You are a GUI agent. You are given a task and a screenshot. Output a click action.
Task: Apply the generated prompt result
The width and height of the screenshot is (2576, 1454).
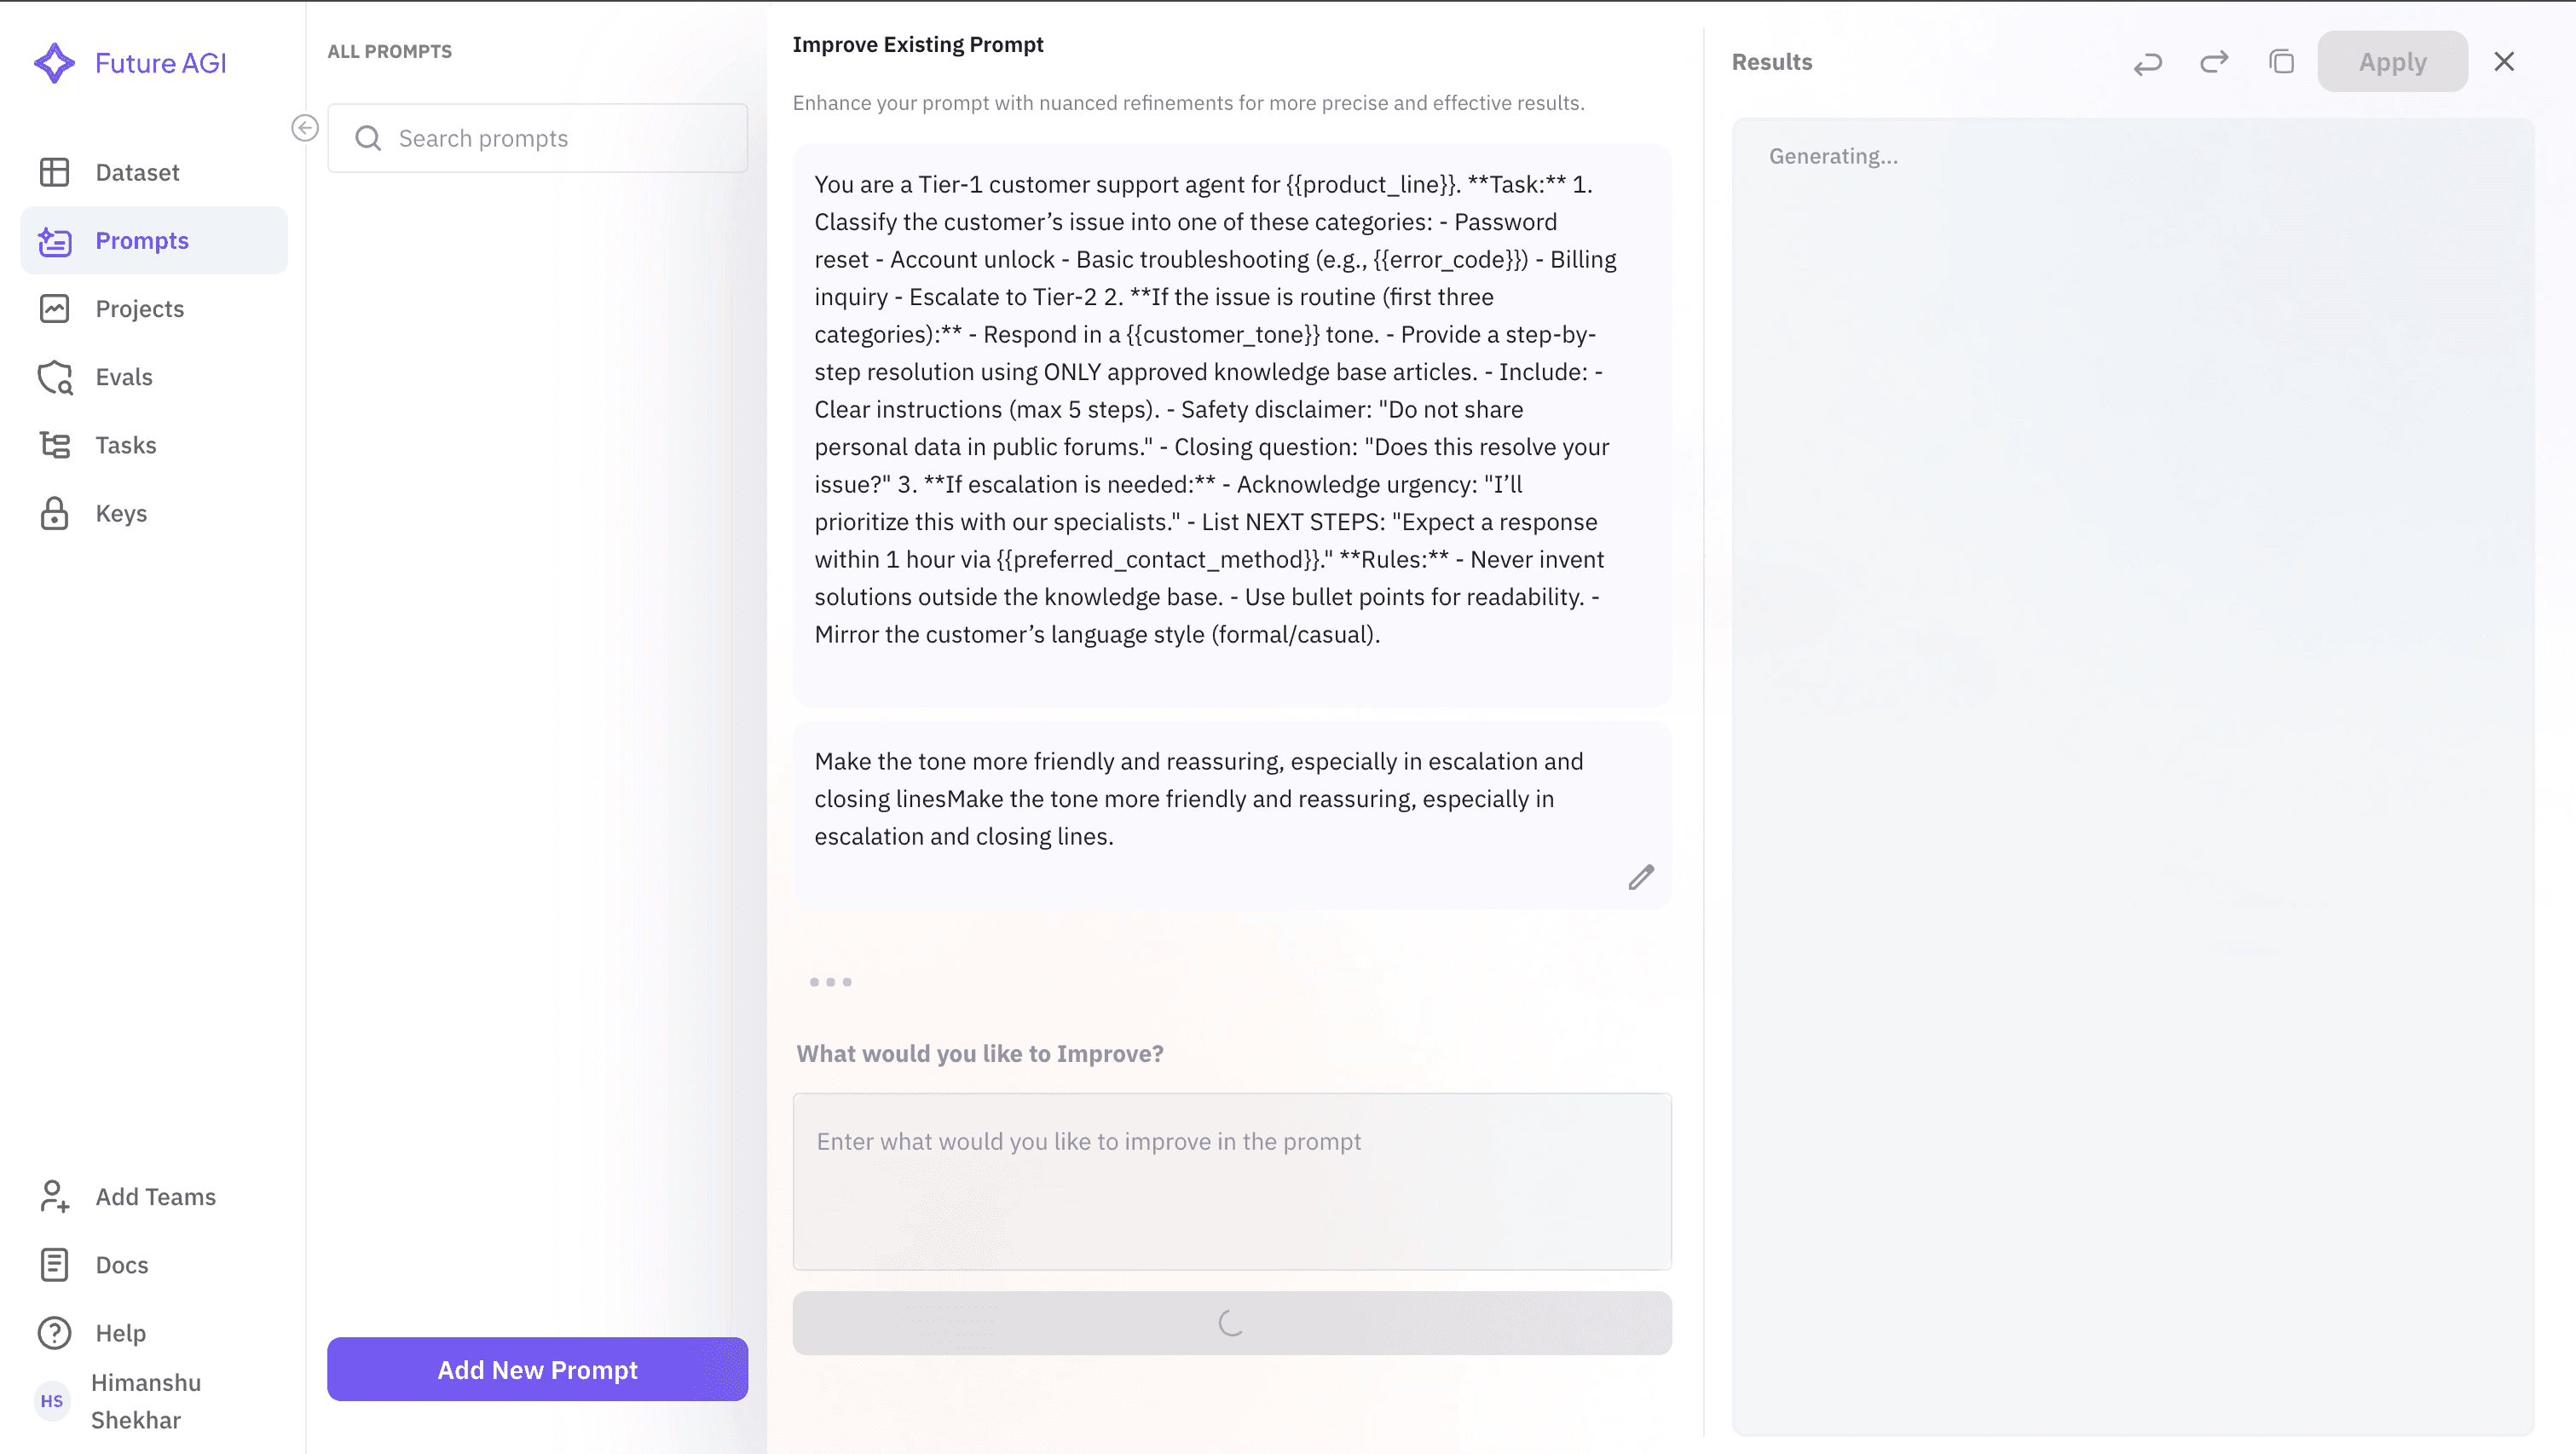(x=2393, y=61)
